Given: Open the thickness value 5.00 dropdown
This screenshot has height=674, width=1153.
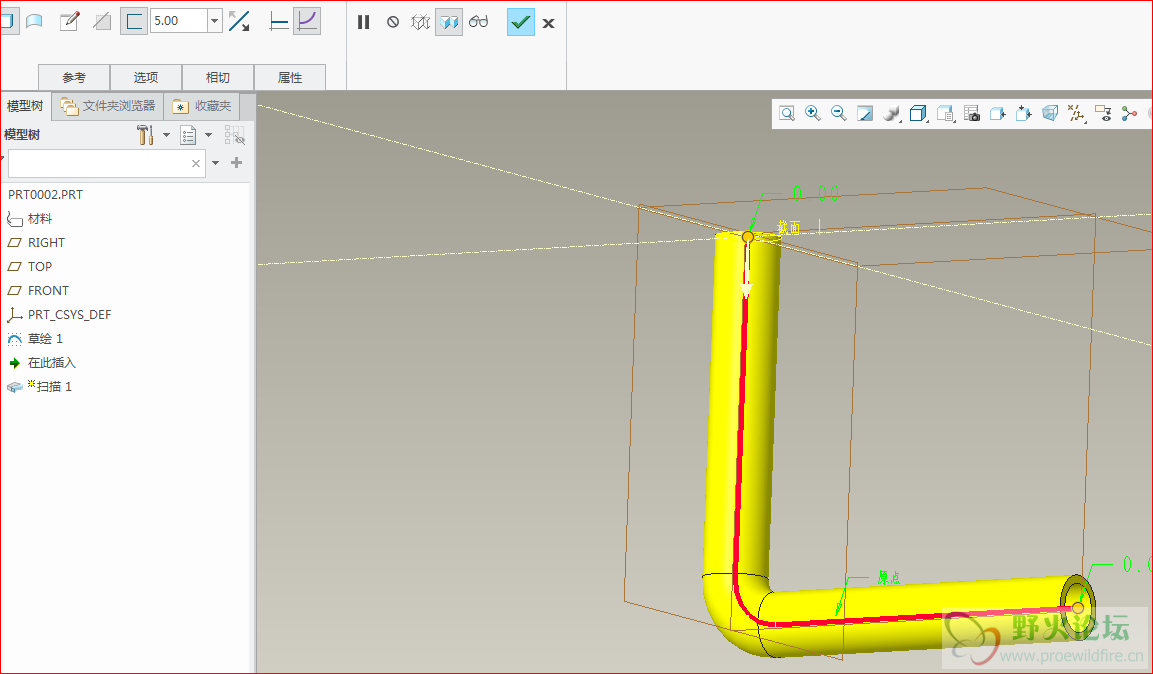Looking at the screenshot, I should point(214,21).
